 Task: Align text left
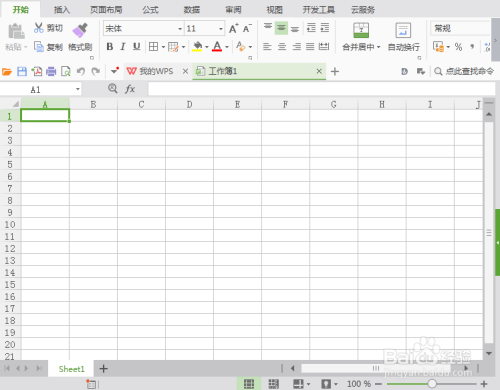(x=267, y=47)
